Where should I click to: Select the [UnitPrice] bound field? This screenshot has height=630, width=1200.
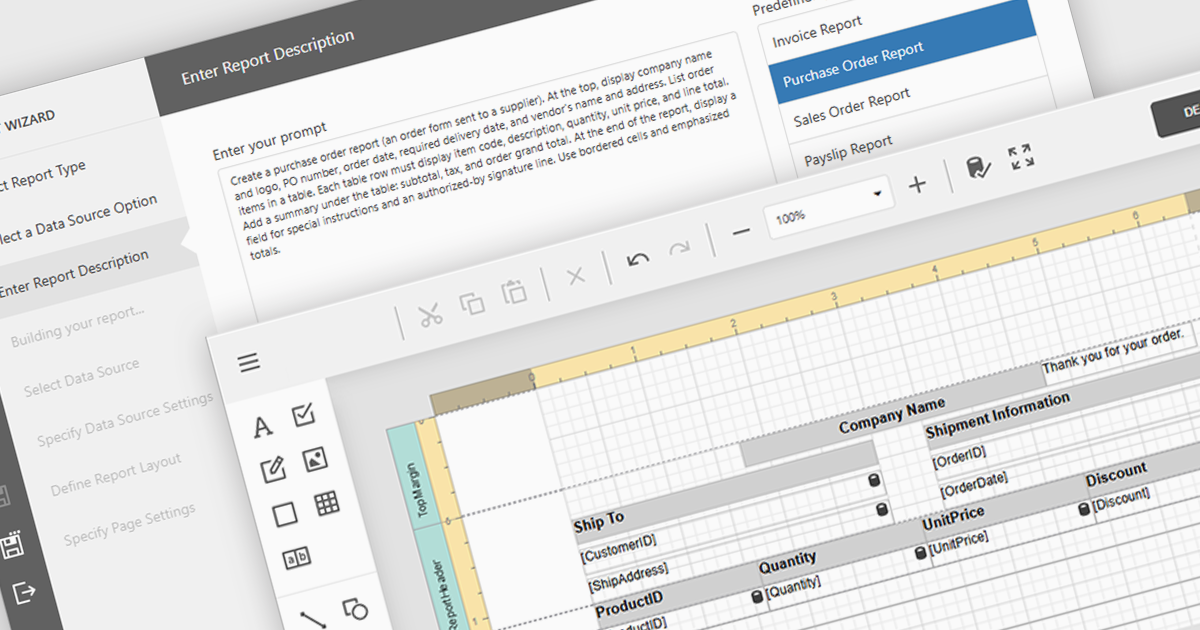coord(958,545)
